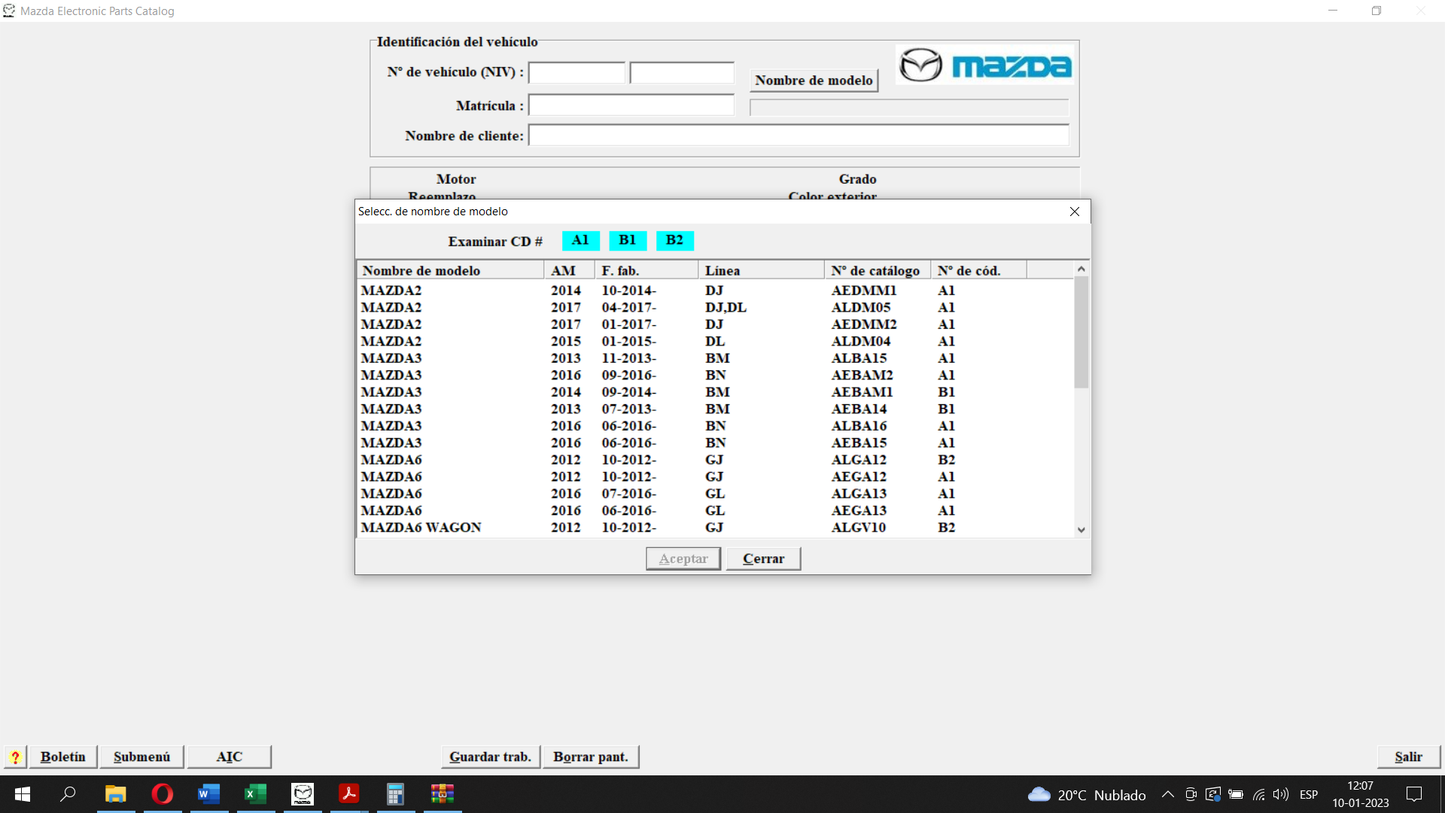Check the battery status tray icon

[x=1236, y=795]
